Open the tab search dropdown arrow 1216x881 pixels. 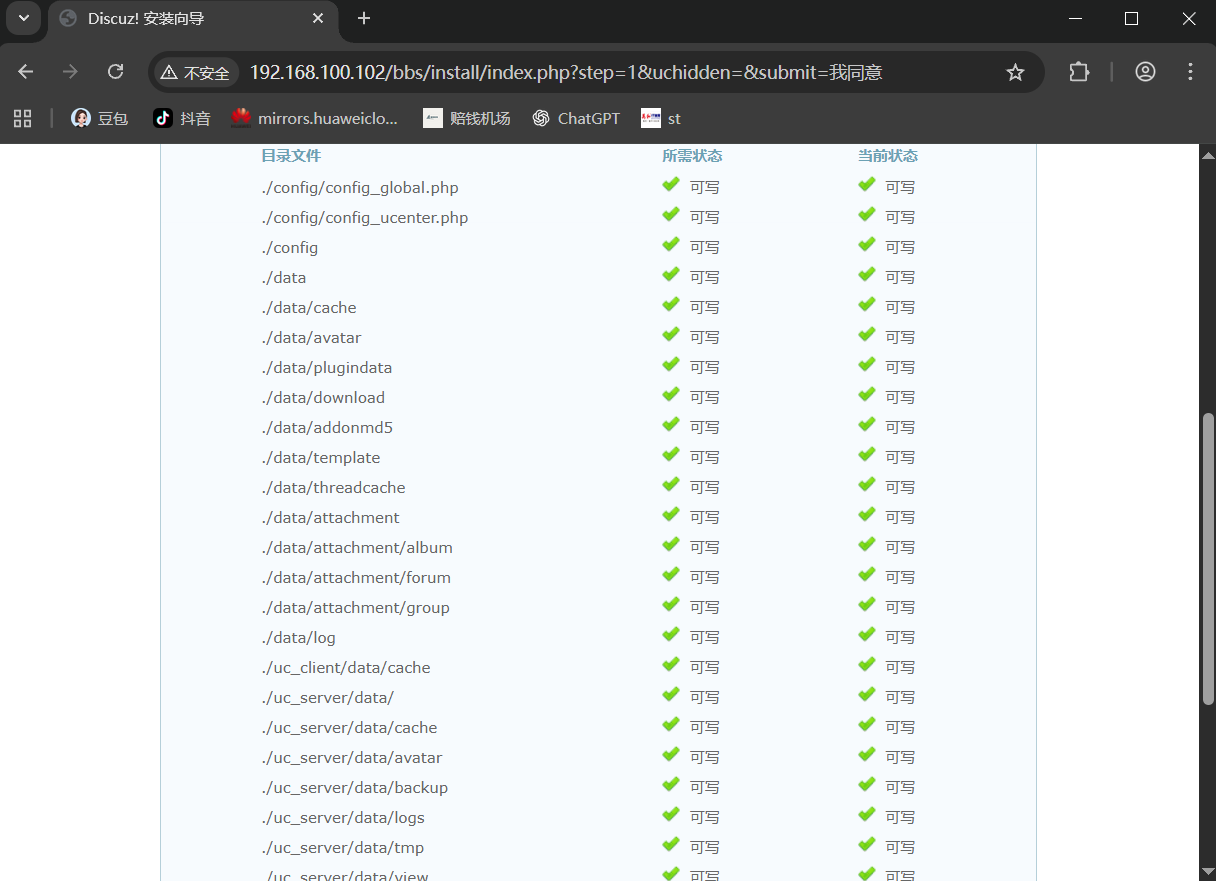pos(23,18)
